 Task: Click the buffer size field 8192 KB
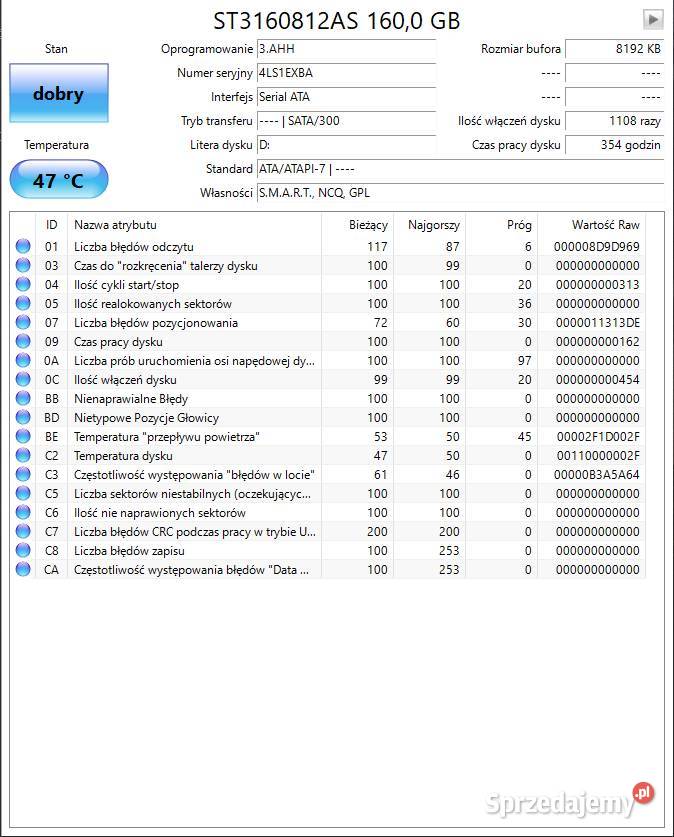(x=614, y=49)
